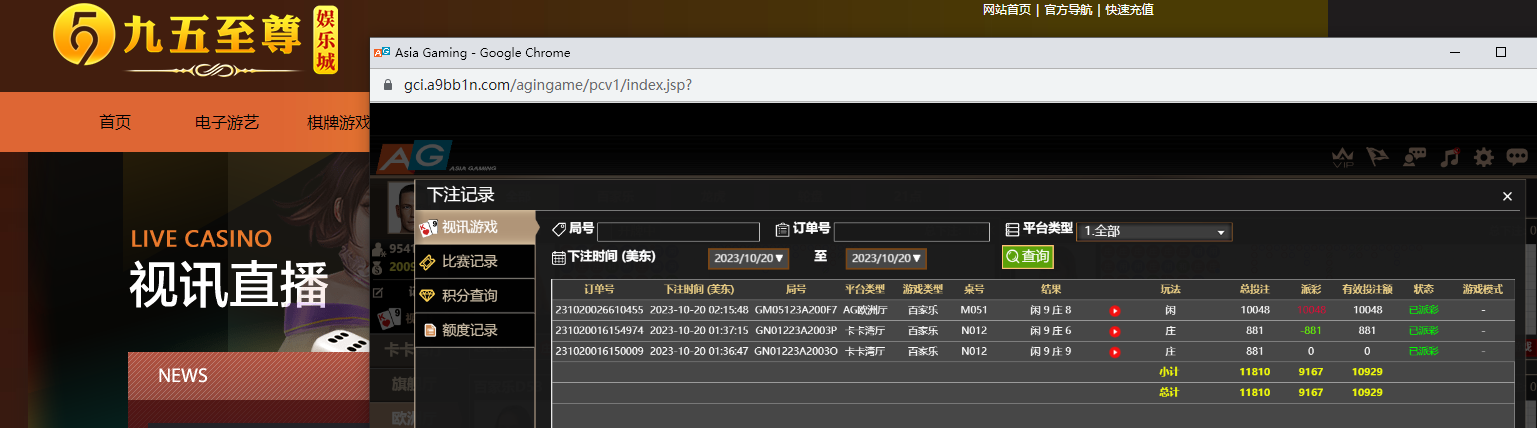
Task: Open the settings gear icon
Action: click(x=1484, y=158)
